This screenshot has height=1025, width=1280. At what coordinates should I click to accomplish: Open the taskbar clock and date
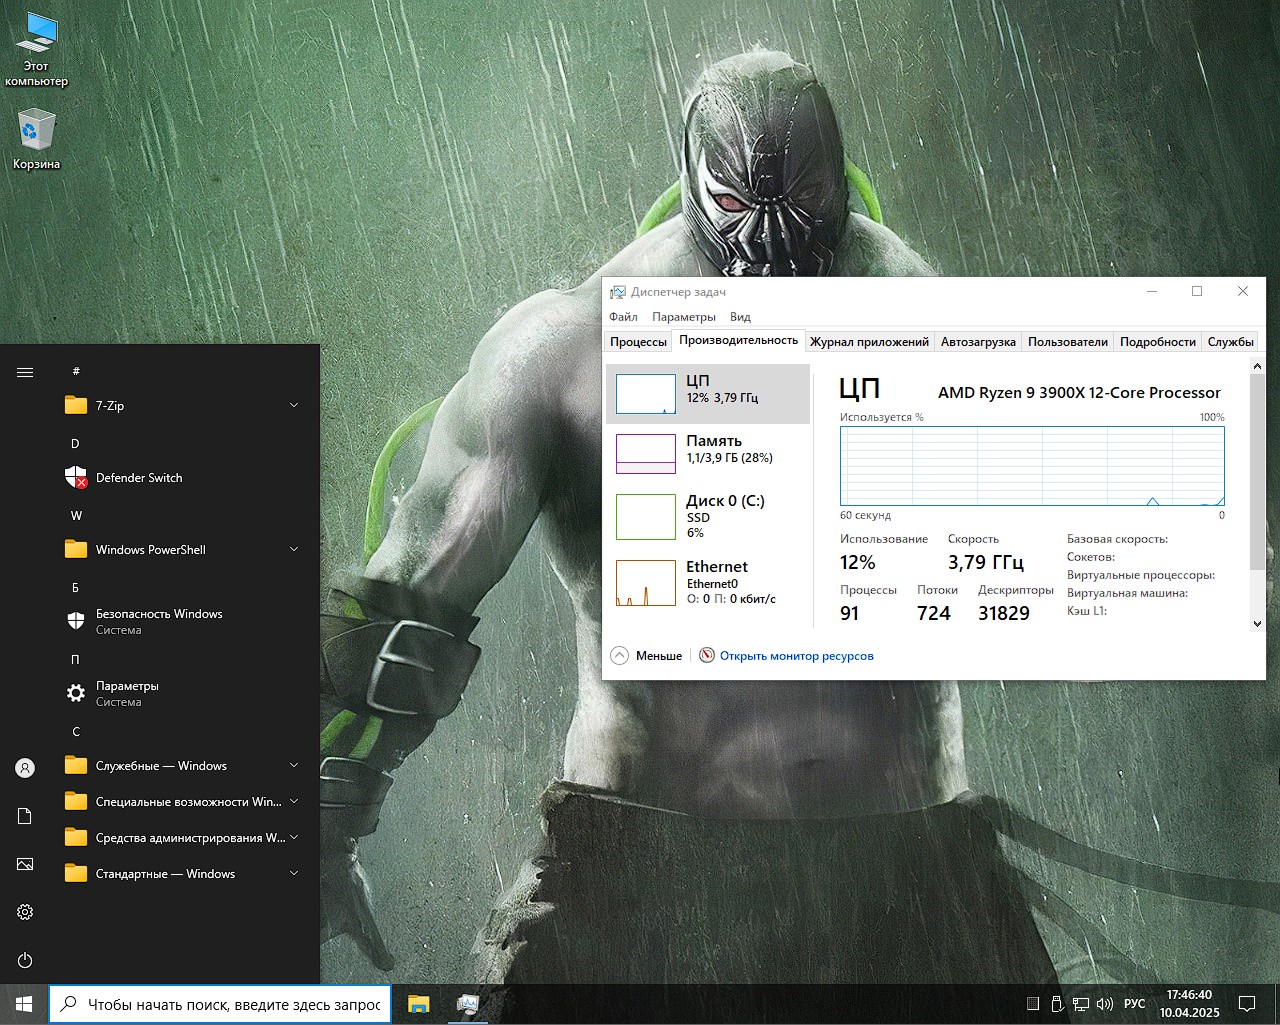[x=1189, y=1004]
